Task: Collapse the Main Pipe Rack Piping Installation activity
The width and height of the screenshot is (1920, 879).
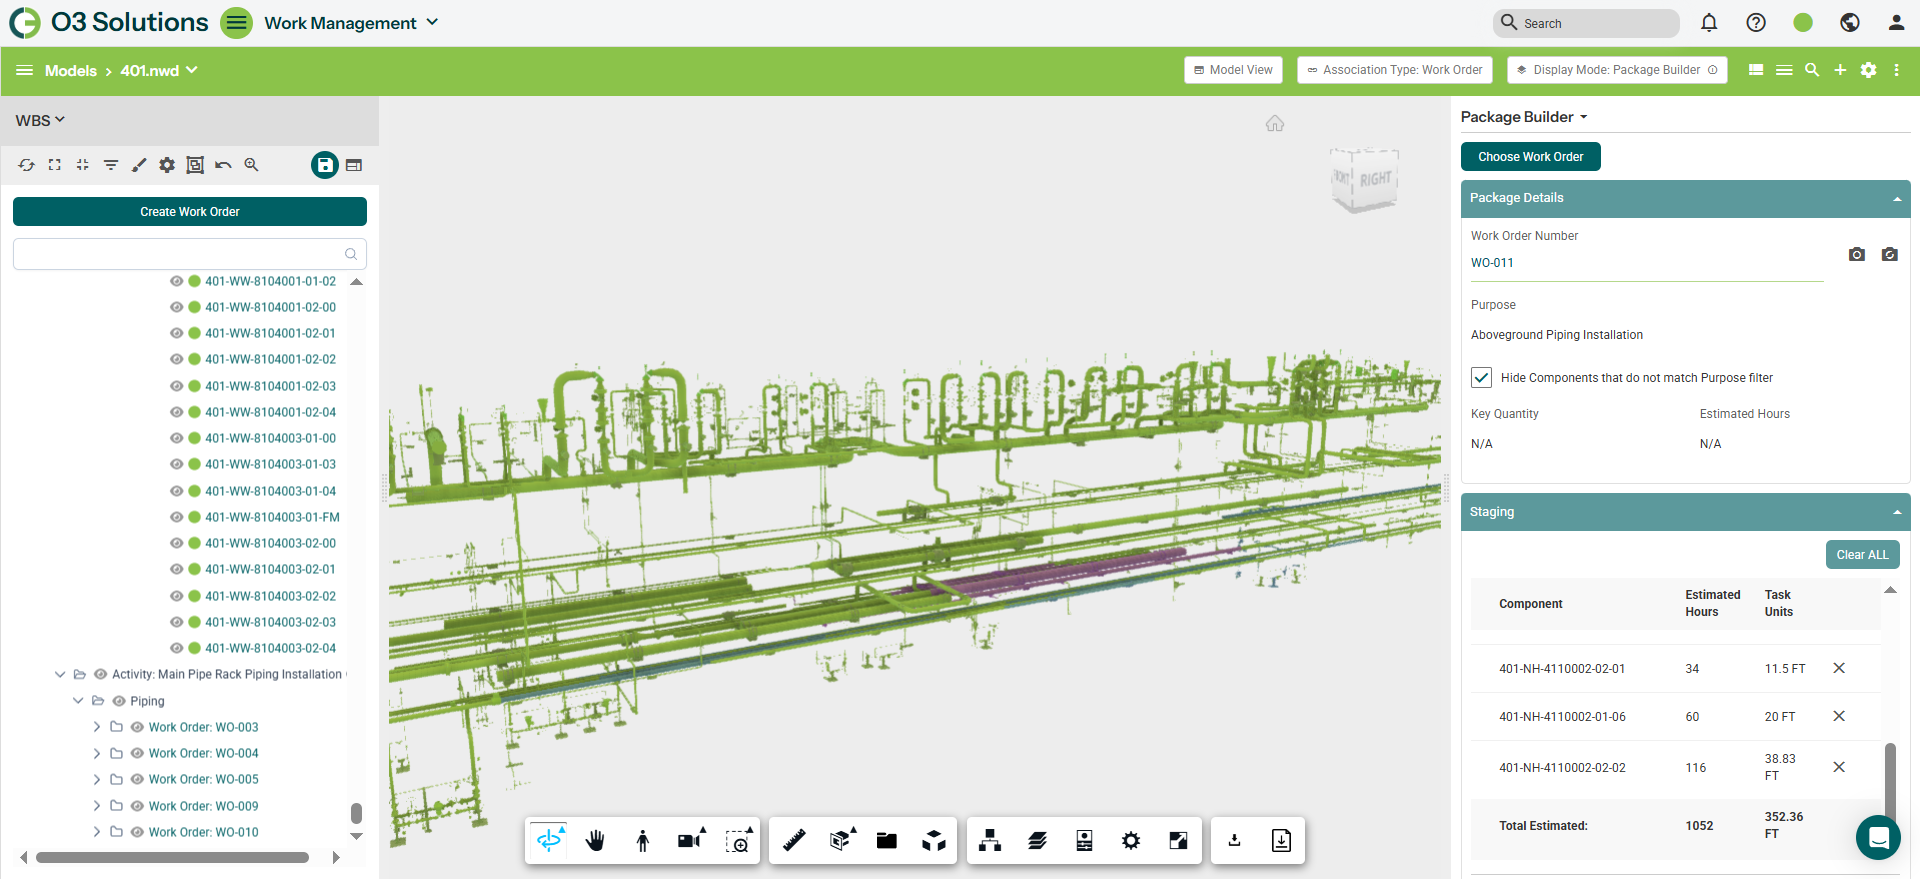Action: [x=60, y=675]
